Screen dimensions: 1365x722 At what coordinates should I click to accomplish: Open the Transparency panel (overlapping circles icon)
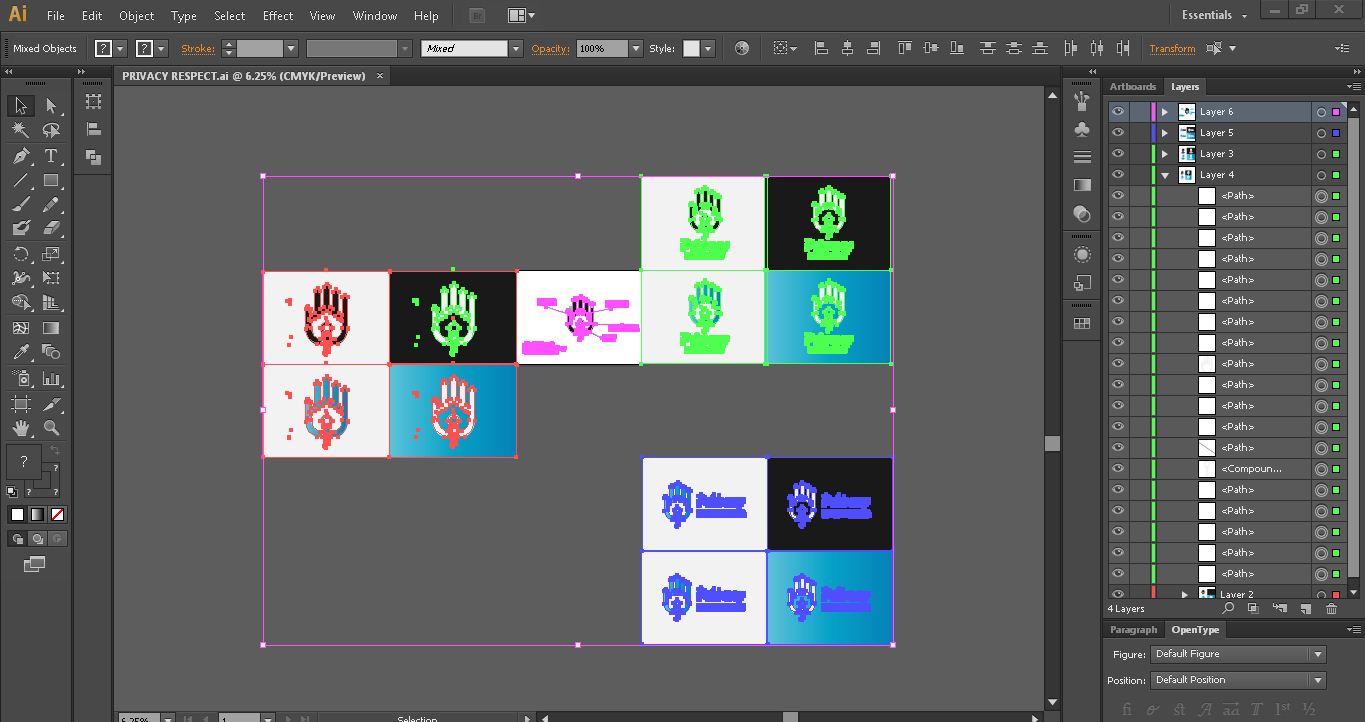1081,213
